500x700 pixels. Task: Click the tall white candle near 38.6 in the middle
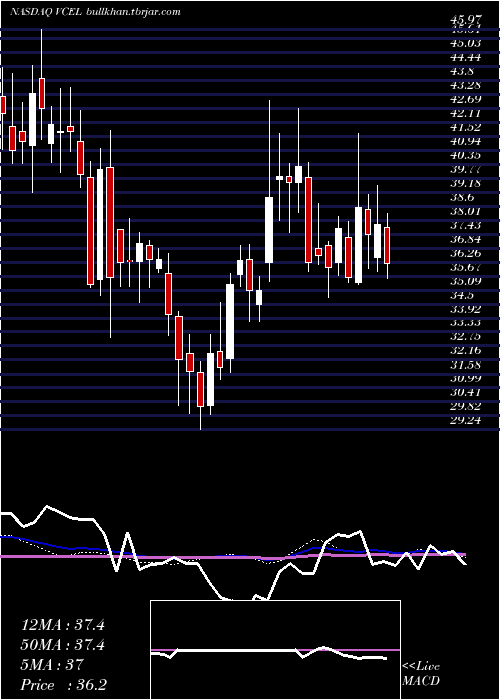tap(269, 230)
